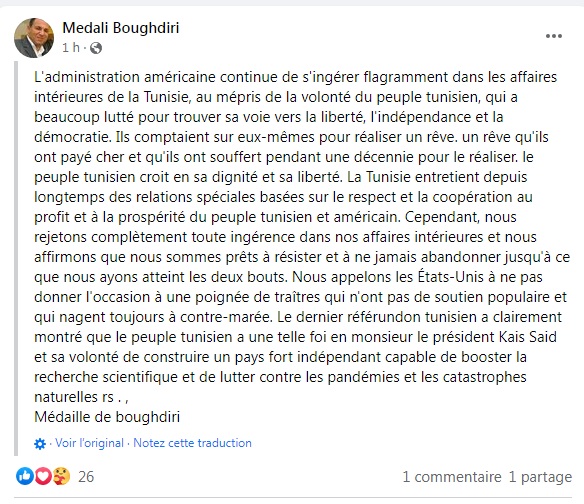Click the grey vertical quote bar beside the post
Screen dimensions: 584x504
(16, 259)
